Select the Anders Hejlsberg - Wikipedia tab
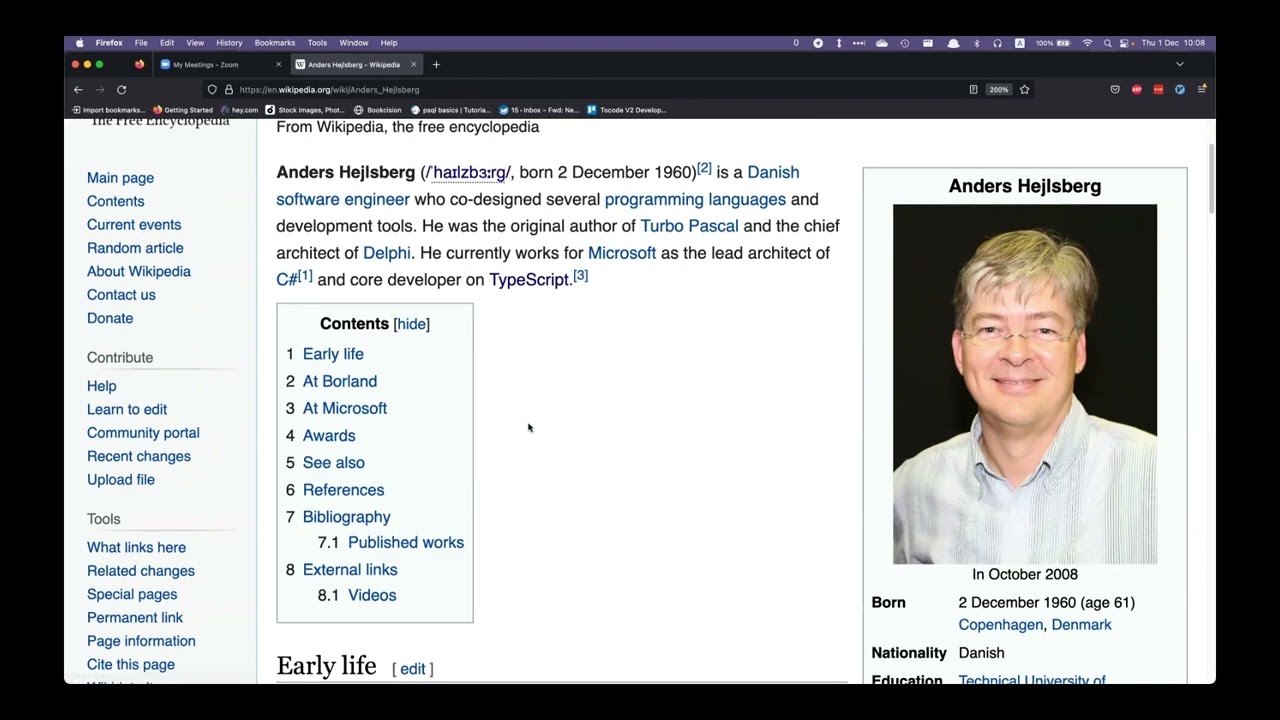Screen dimensions: 1280x720 pyautogui.click(x=355, y=65)
